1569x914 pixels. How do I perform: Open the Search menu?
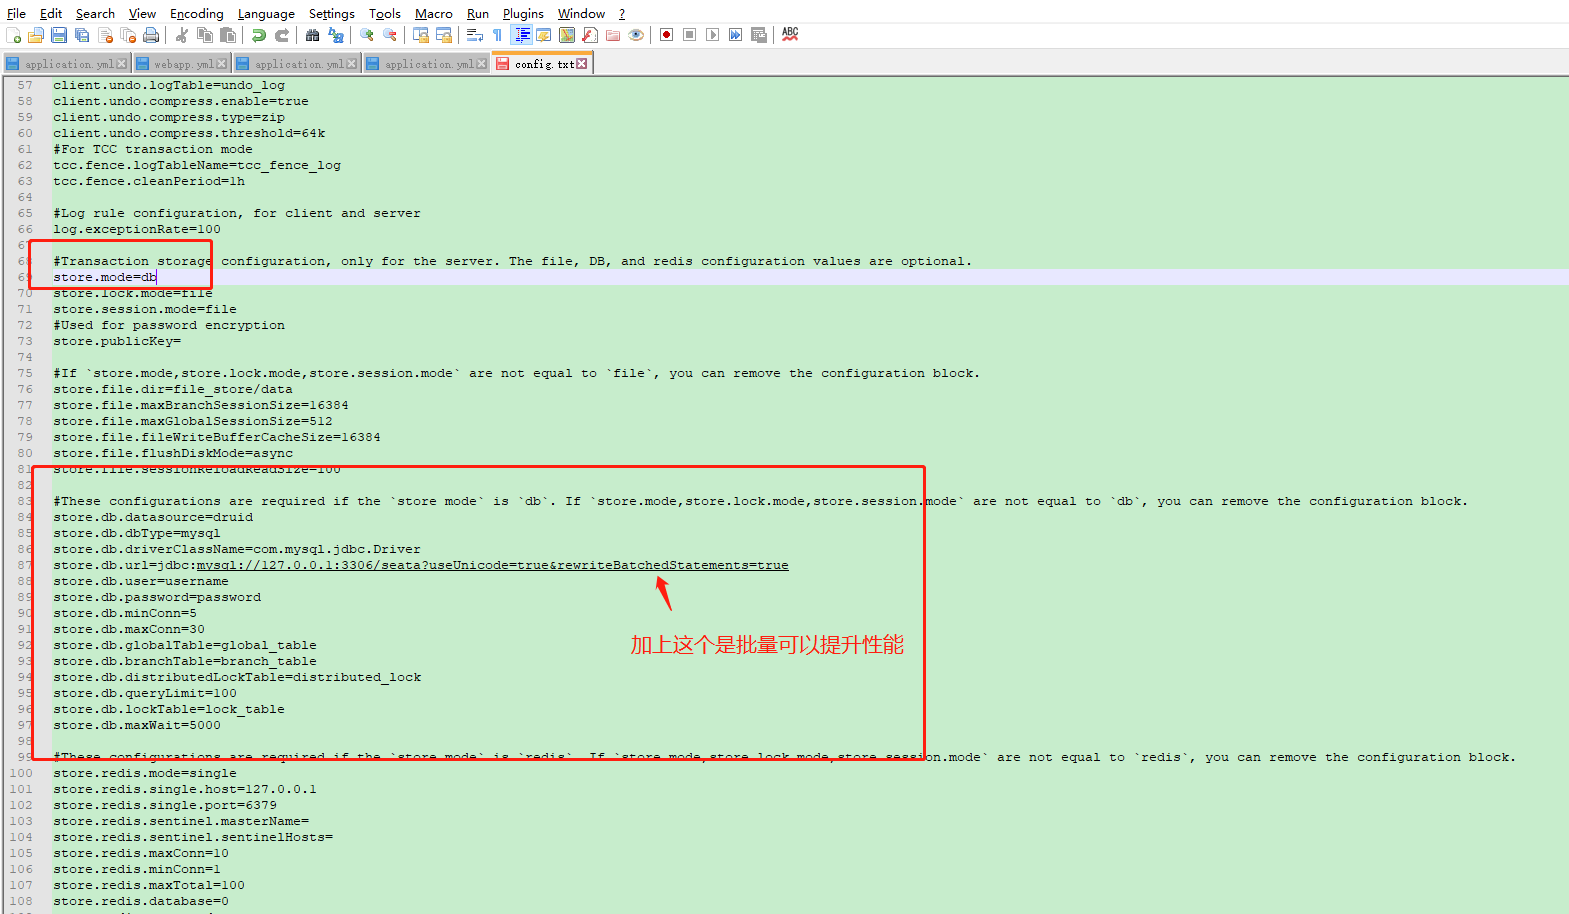click(x=95, y=14)
